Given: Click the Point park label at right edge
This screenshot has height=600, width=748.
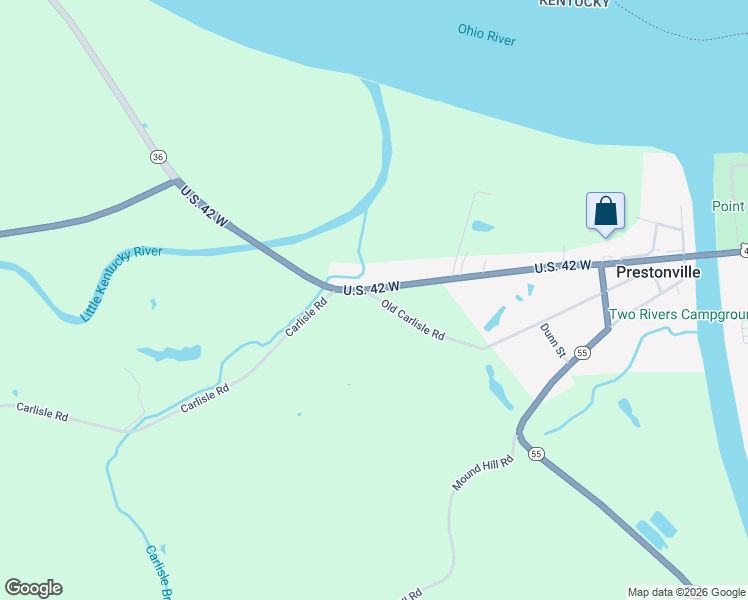Looking at the screenshot, I should coord(728,207).
